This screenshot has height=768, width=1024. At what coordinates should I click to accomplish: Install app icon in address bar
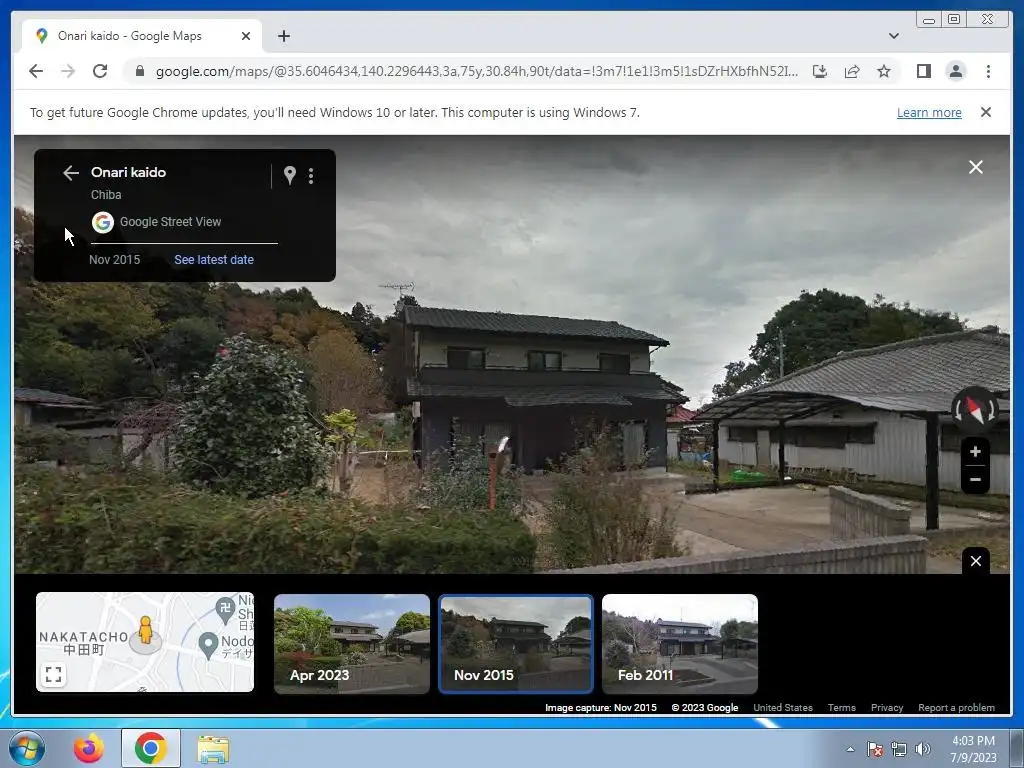tap(820, 71)
